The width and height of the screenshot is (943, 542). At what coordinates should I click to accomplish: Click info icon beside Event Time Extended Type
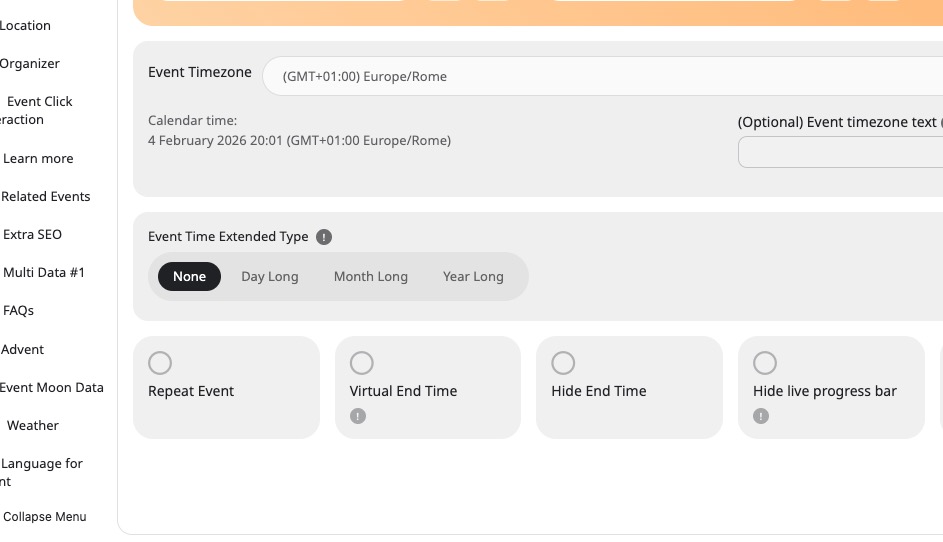[x=323, y=237]
